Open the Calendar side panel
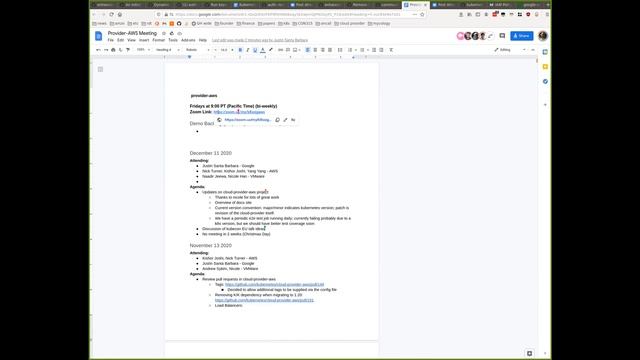 tap(545, 52)
